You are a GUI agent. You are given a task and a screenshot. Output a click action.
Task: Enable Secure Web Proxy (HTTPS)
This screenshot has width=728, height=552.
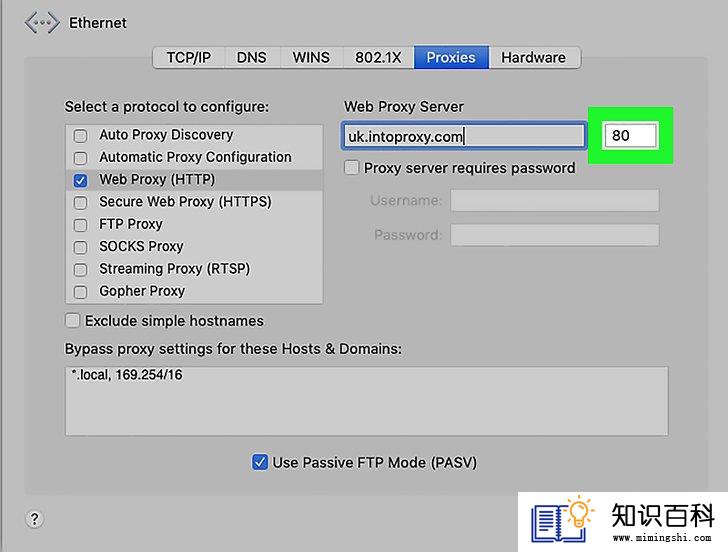[80, 202]
